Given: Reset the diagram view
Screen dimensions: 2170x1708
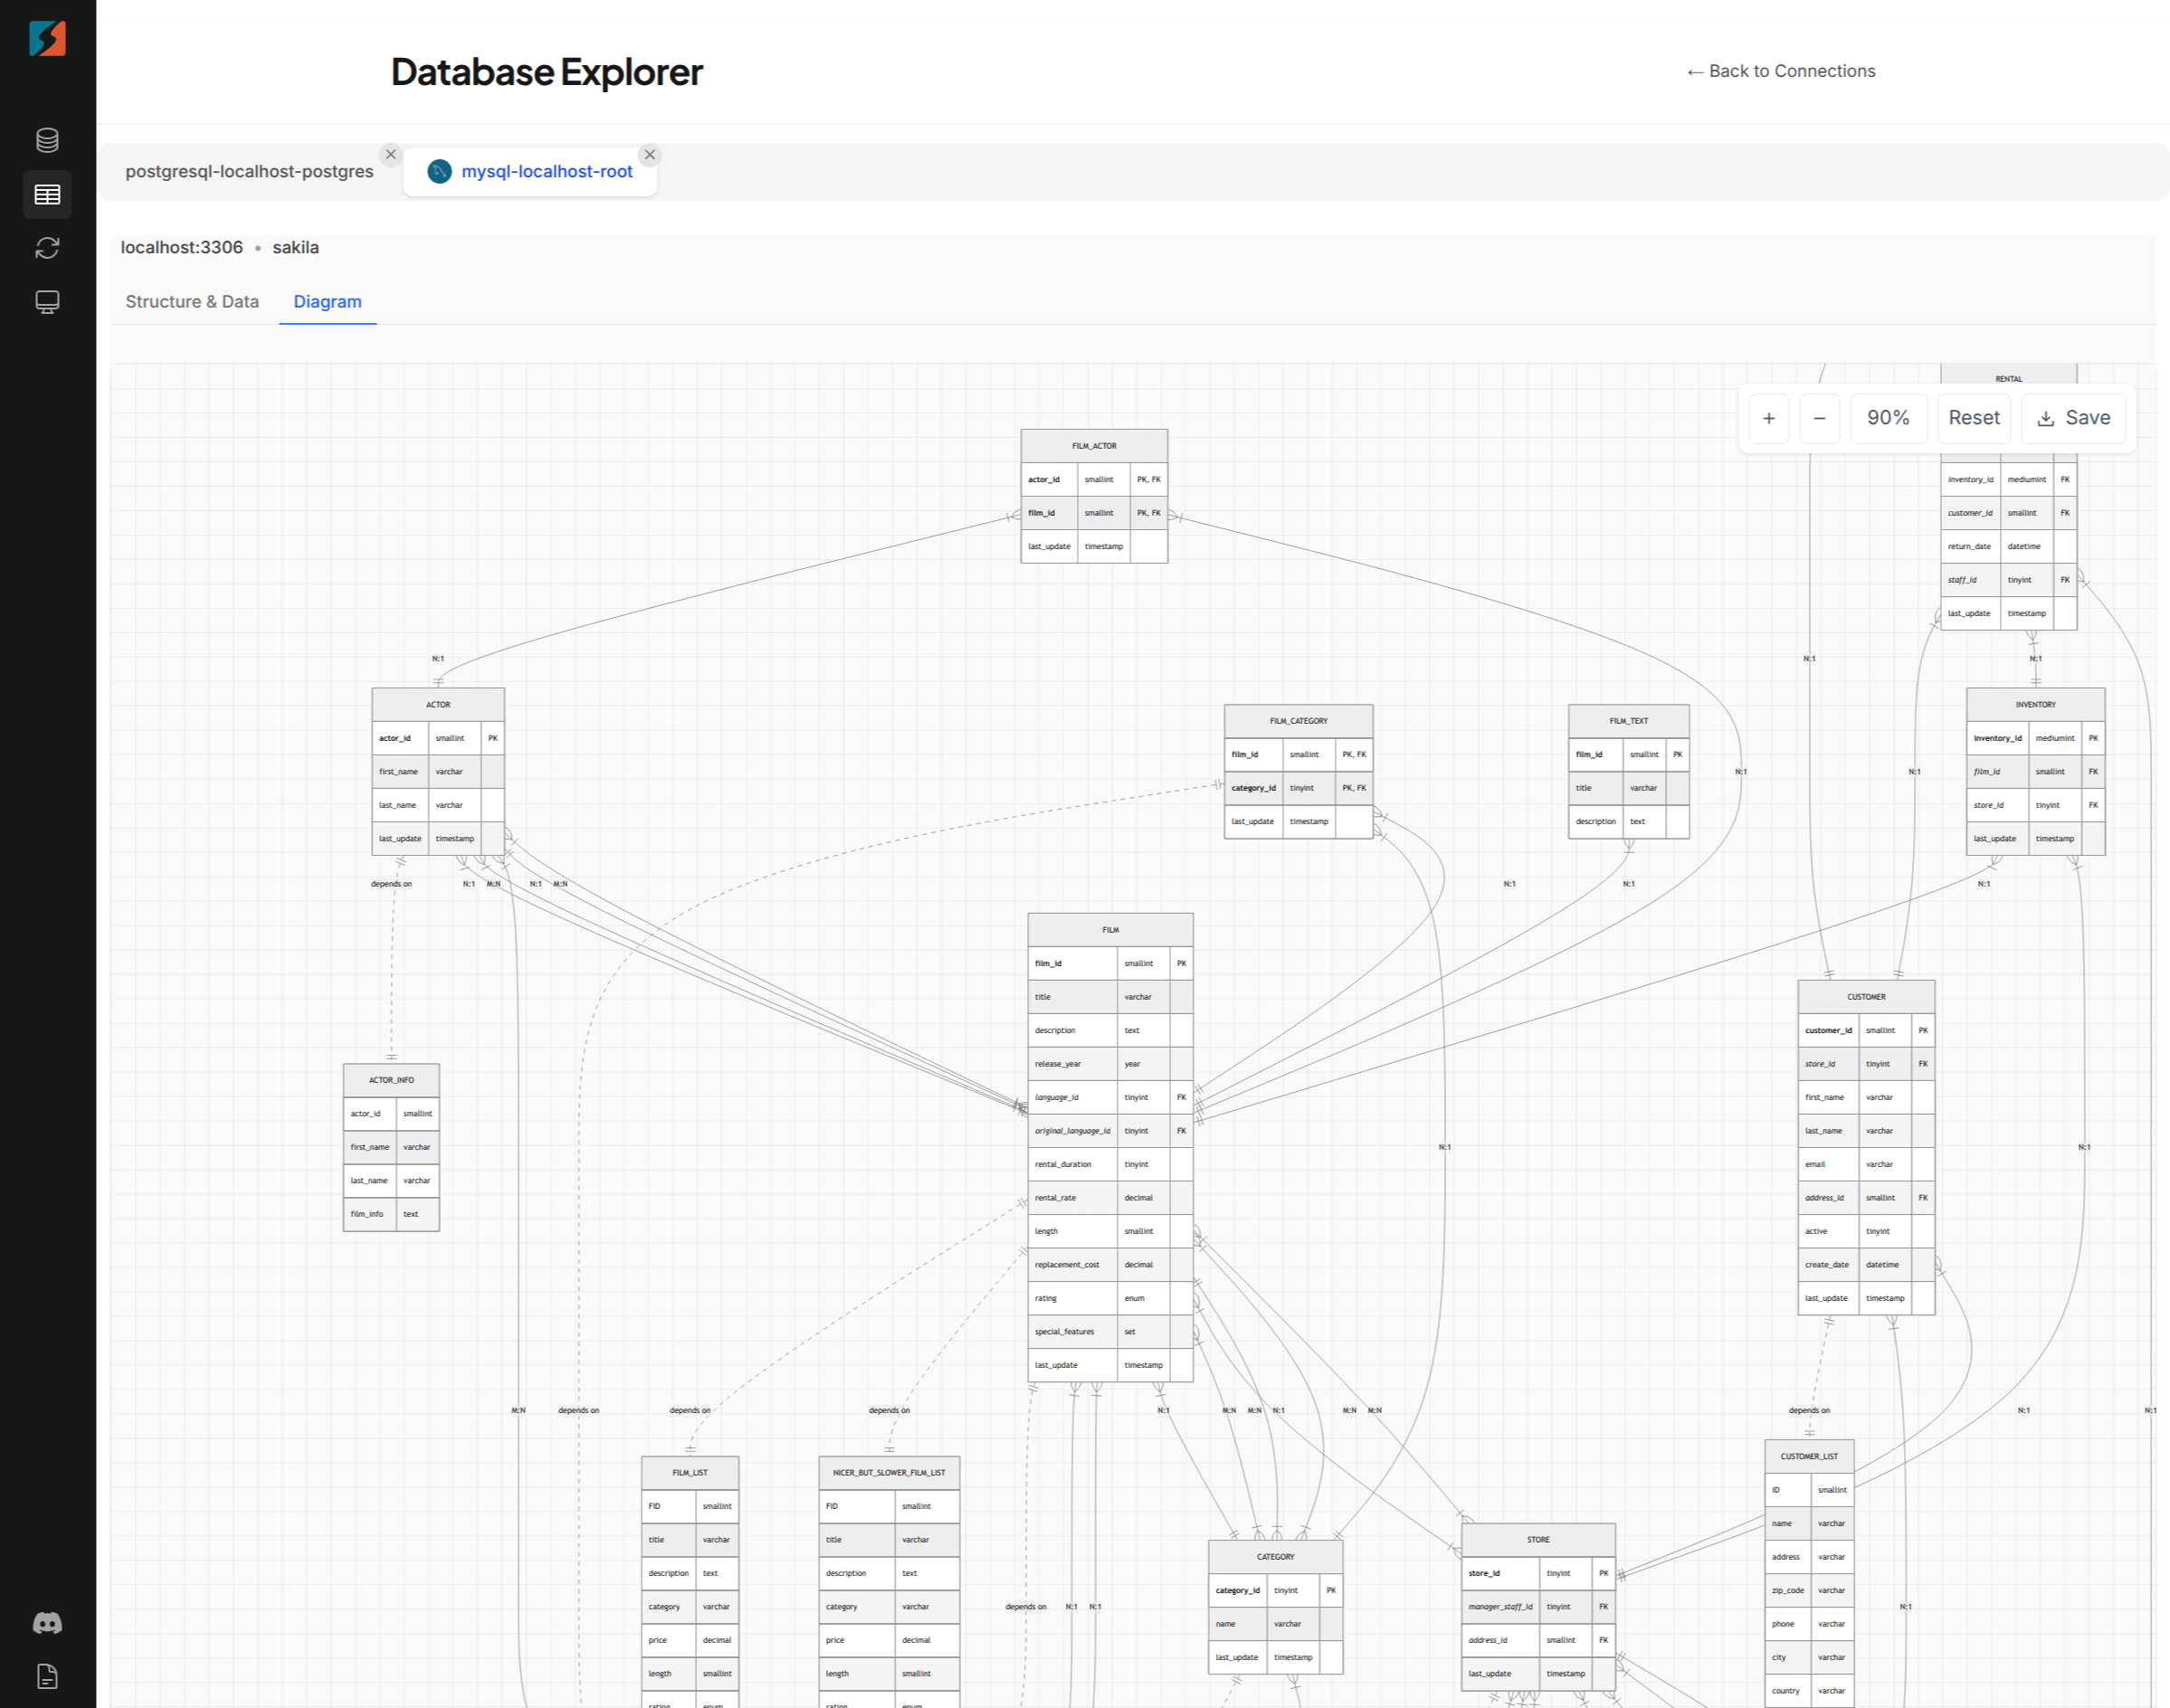Looking at the screenshot, I should click(1973, 418).
